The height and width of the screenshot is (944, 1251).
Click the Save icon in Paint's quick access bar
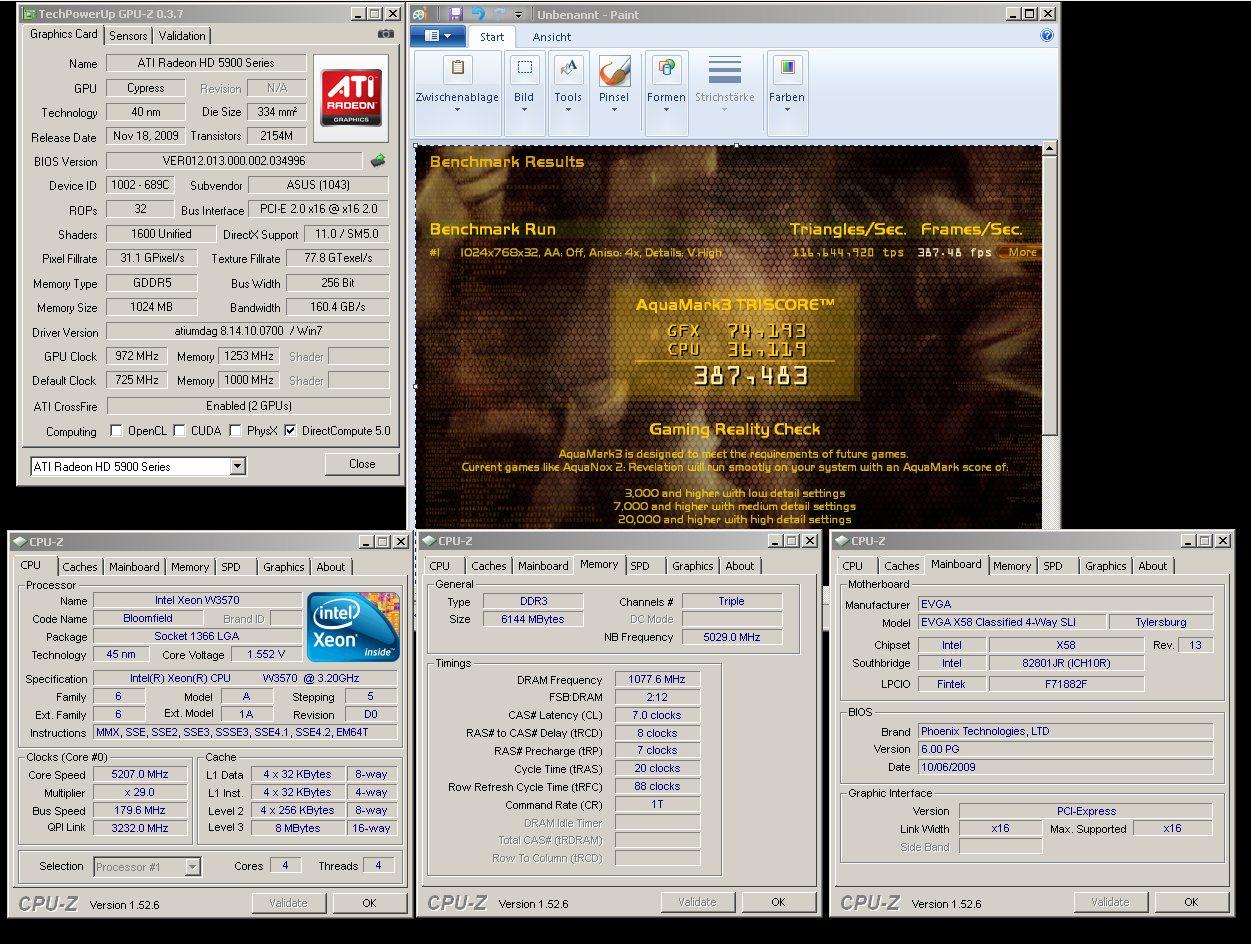tap(456, 14)
